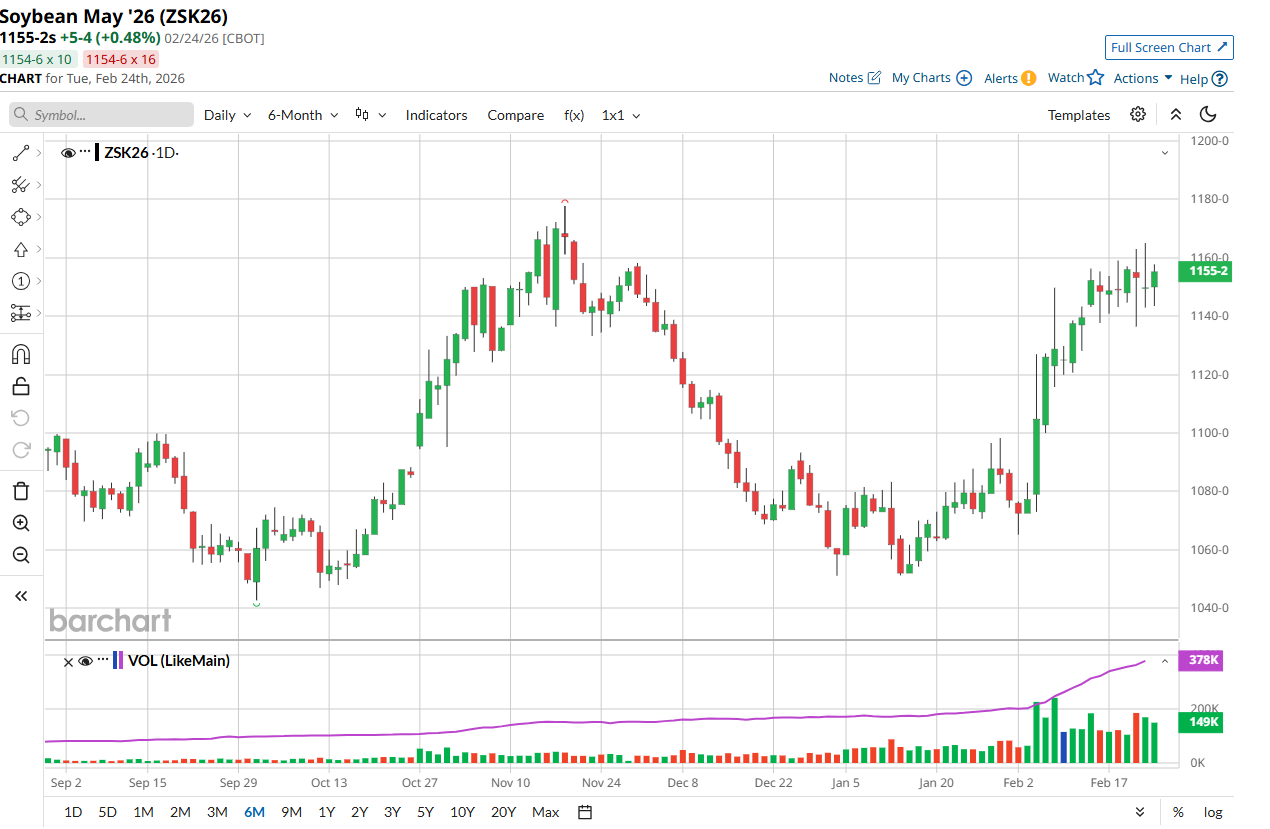Open the Fibonacci and Gann tools

[20, 185]
